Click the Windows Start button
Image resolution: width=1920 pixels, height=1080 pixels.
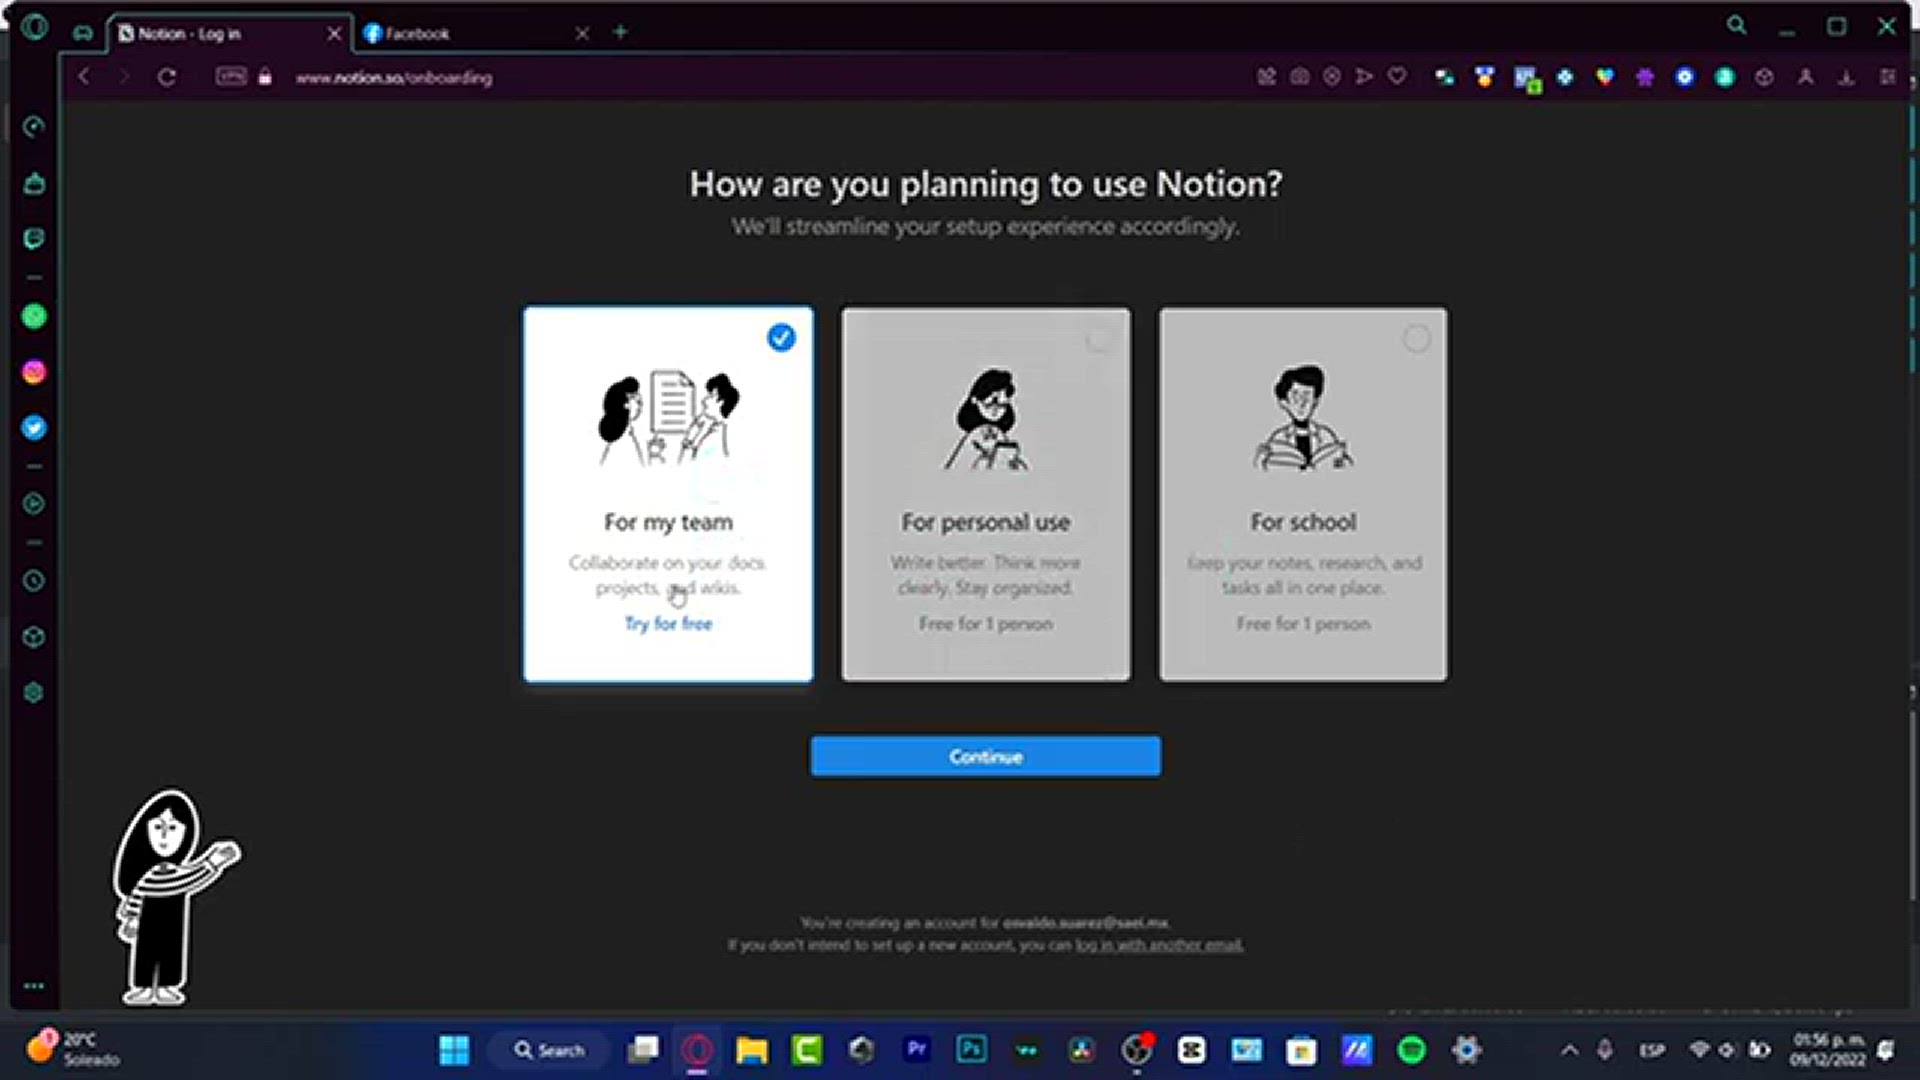pyautogui.click(x=454, y=1050)
